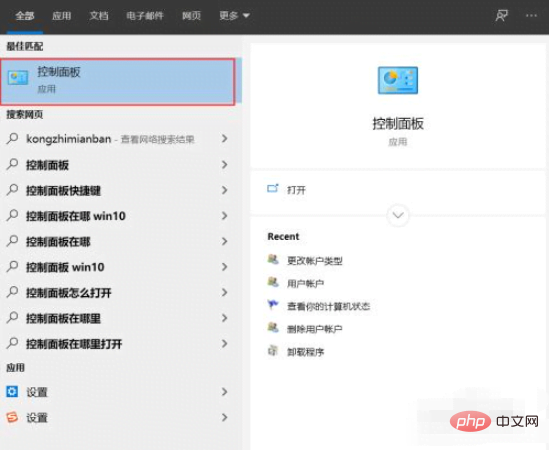The width and height of the screenshot is (549, 454).
Task: Click the user icon beside 更改帐户类型
Action: tap(273, 259)
